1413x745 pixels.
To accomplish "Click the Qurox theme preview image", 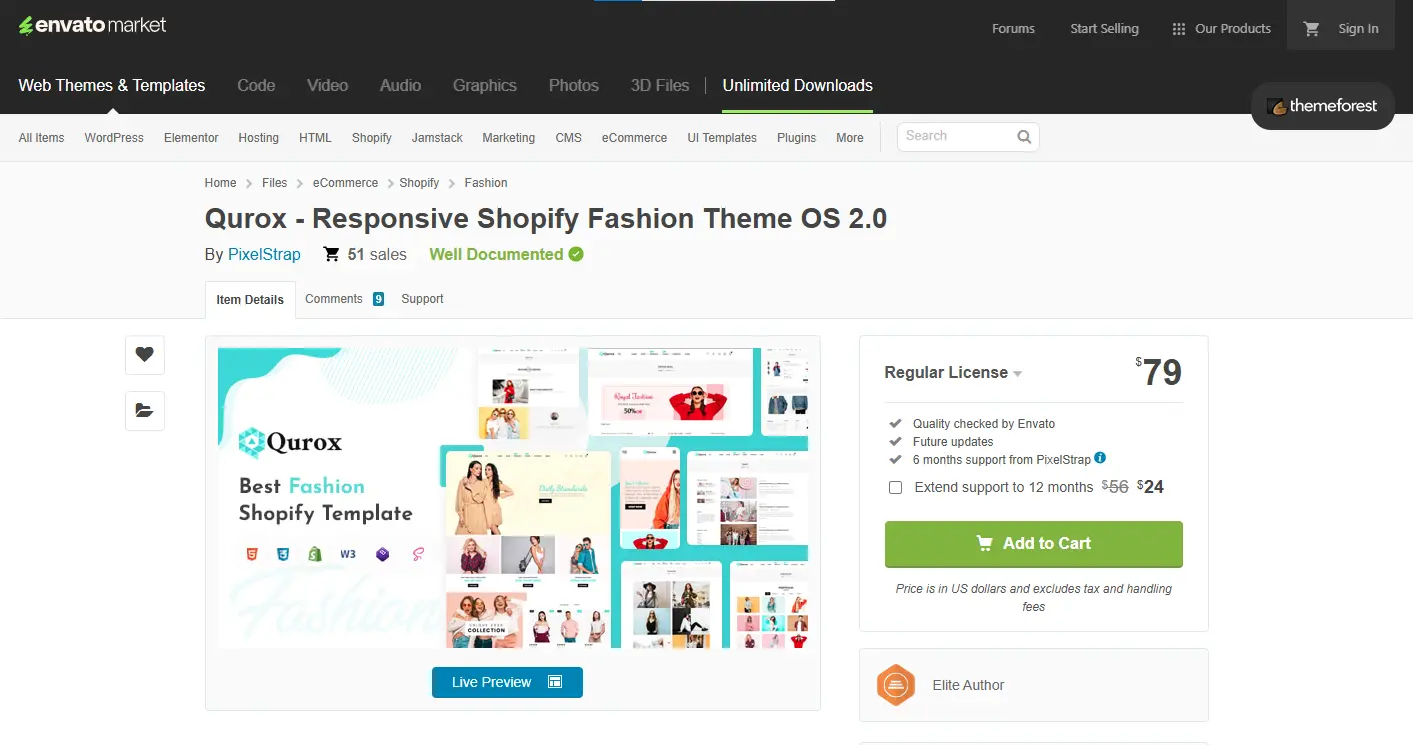I will (x=513, y=498).
